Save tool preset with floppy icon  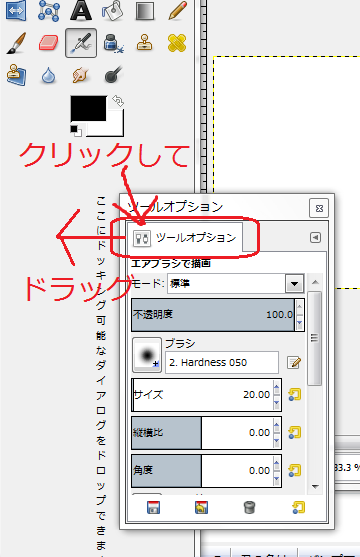pyautogui.click(x=154, y=507)
